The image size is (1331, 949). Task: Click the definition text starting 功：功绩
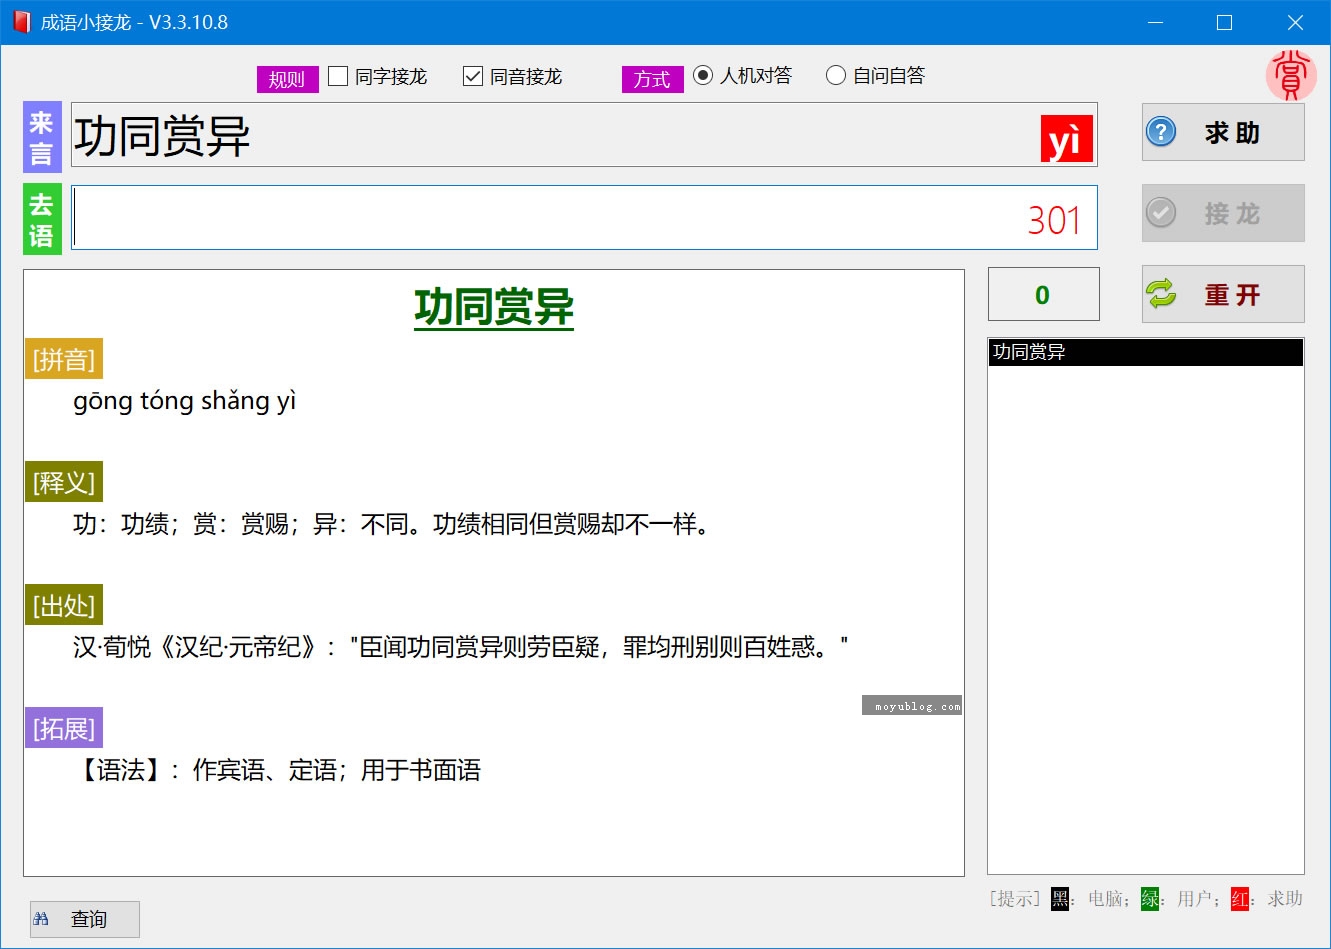click(x=391, y=524)
